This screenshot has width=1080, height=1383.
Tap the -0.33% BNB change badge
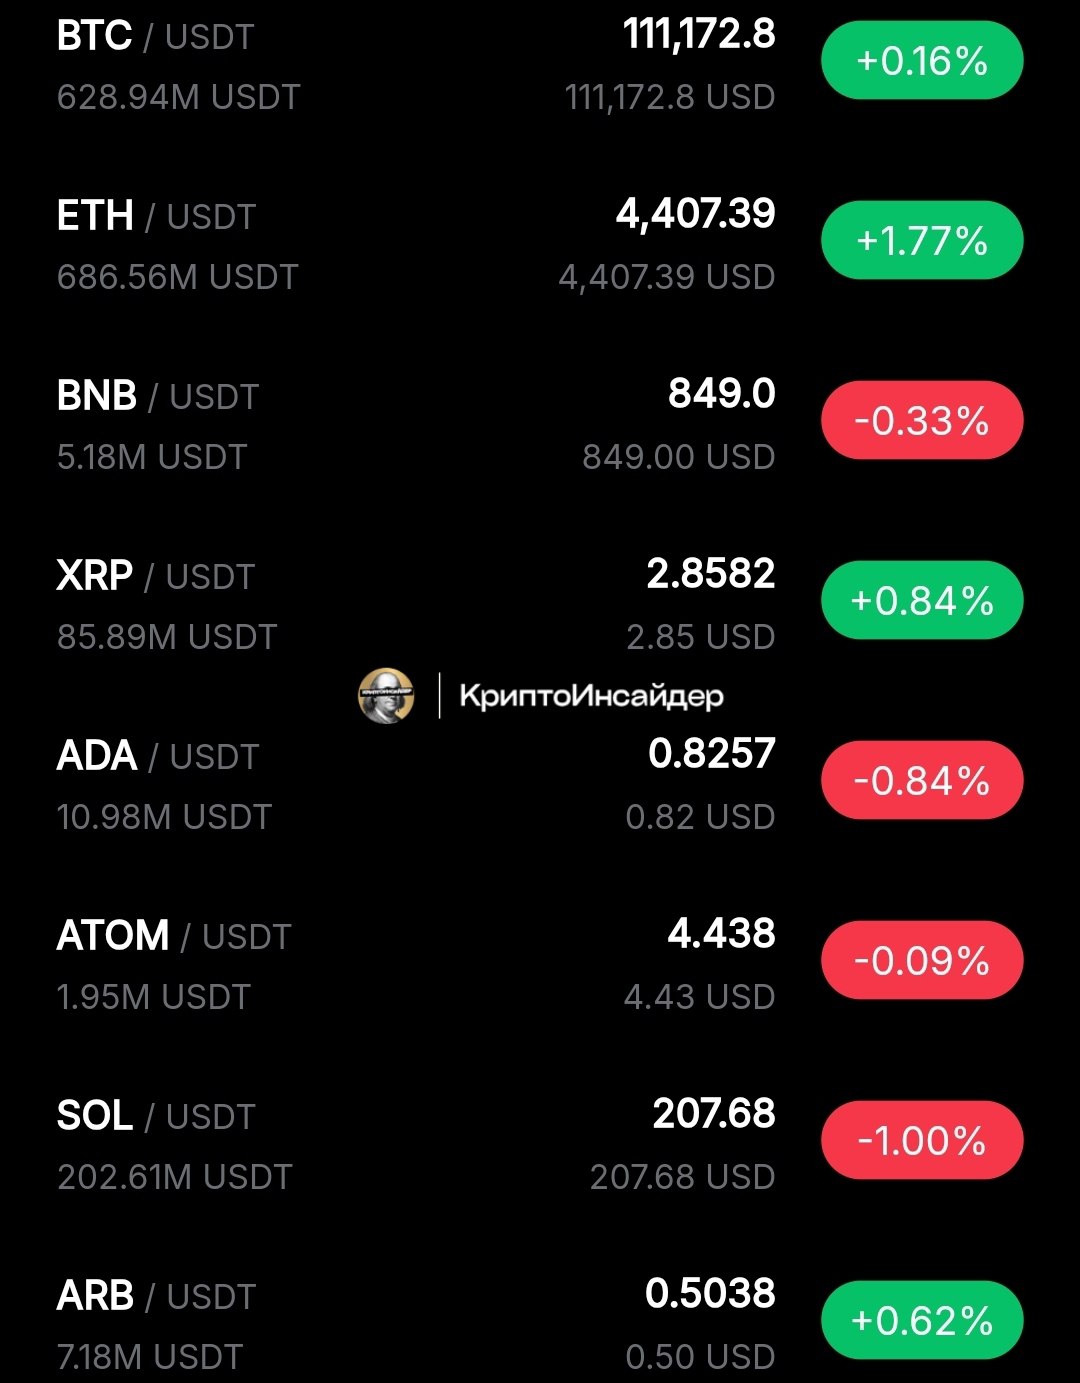pyautogui.click(x=922, y=421)
